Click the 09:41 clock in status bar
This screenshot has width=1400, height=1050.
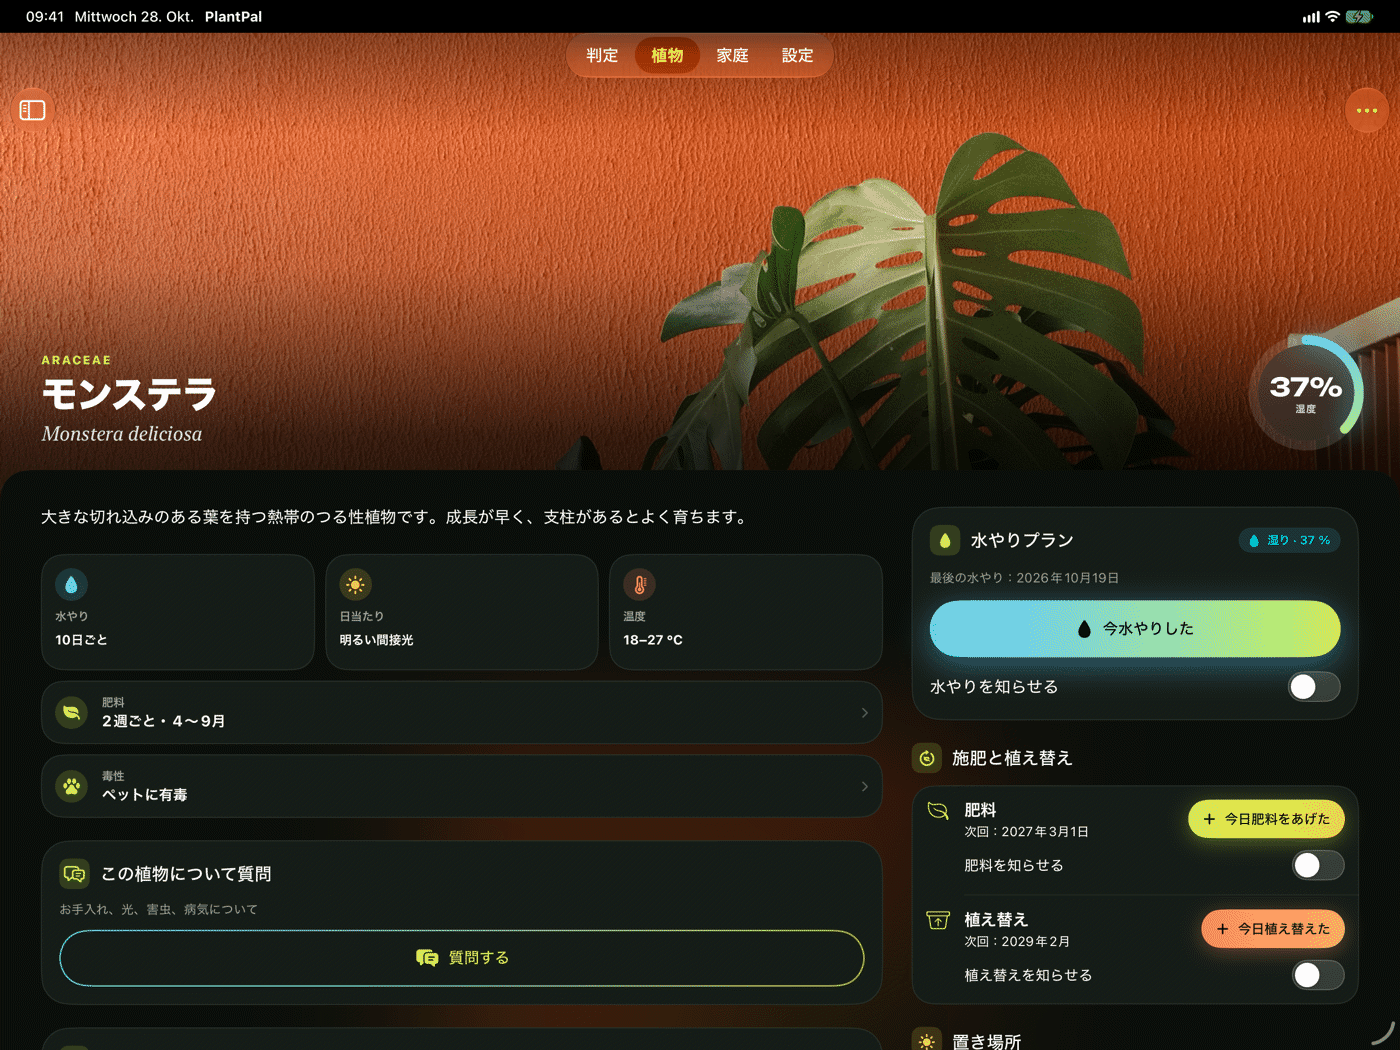45,17
